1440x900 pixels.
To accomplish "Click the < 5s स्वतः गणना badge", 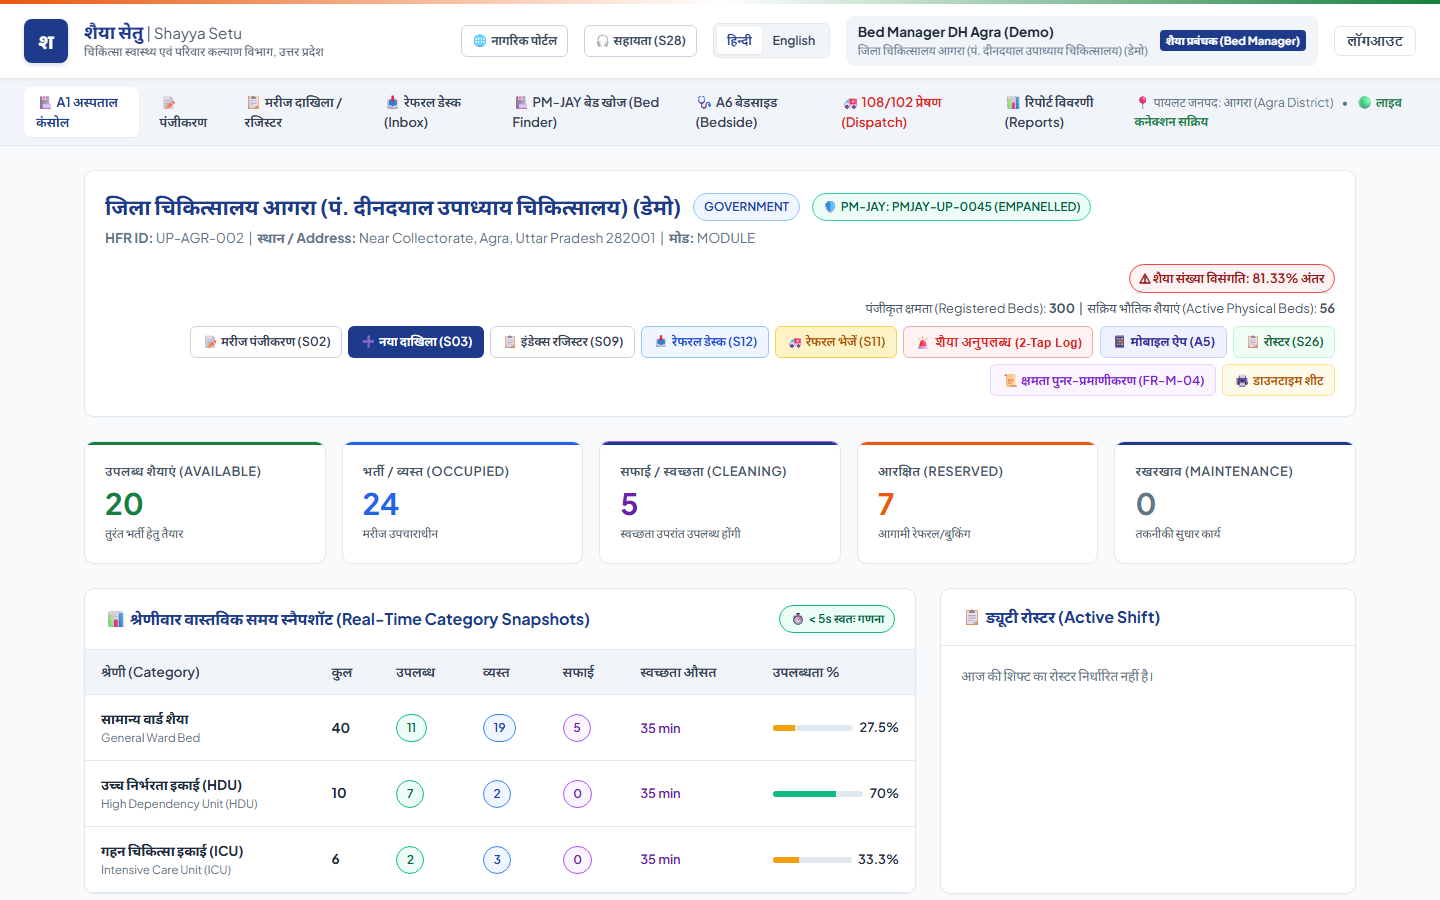I will point(837,619).
